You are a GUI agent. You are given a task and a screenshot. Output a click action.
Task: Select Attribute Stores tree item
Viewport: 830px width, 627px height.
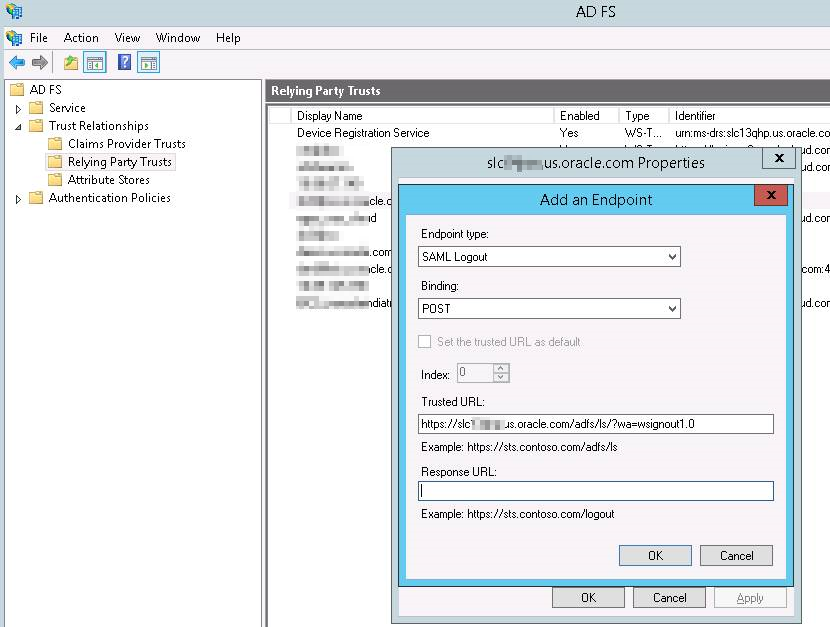[x=109, y=180]
